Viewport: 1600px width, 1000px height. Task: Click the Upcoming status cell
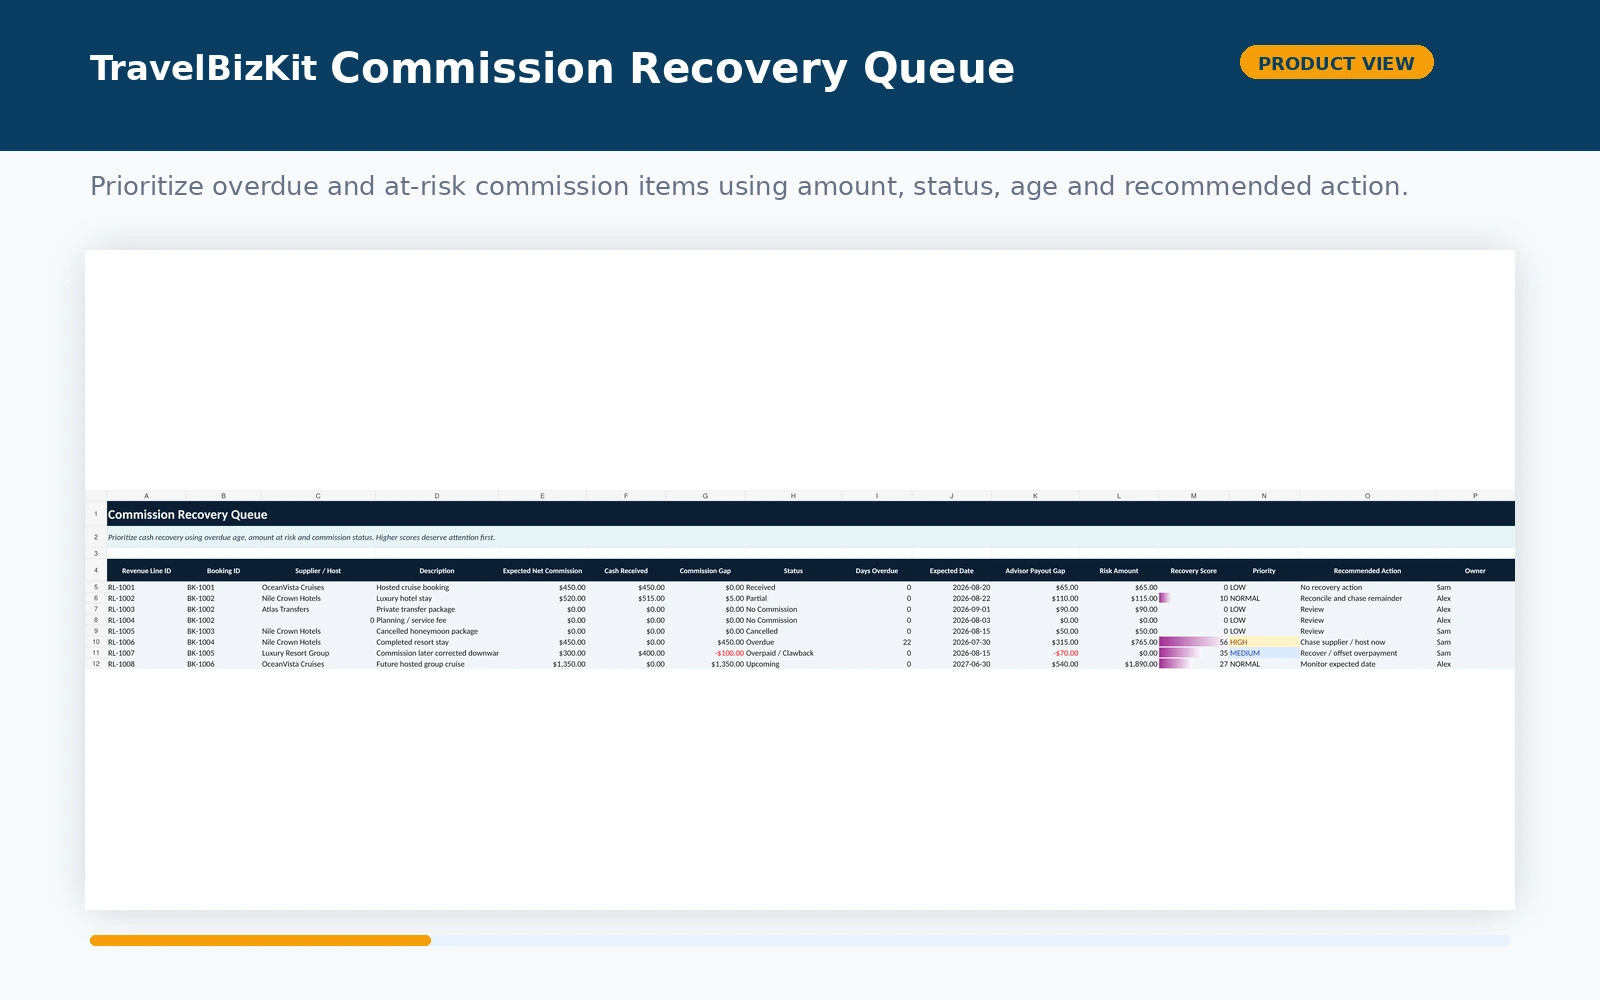(793, 664)
